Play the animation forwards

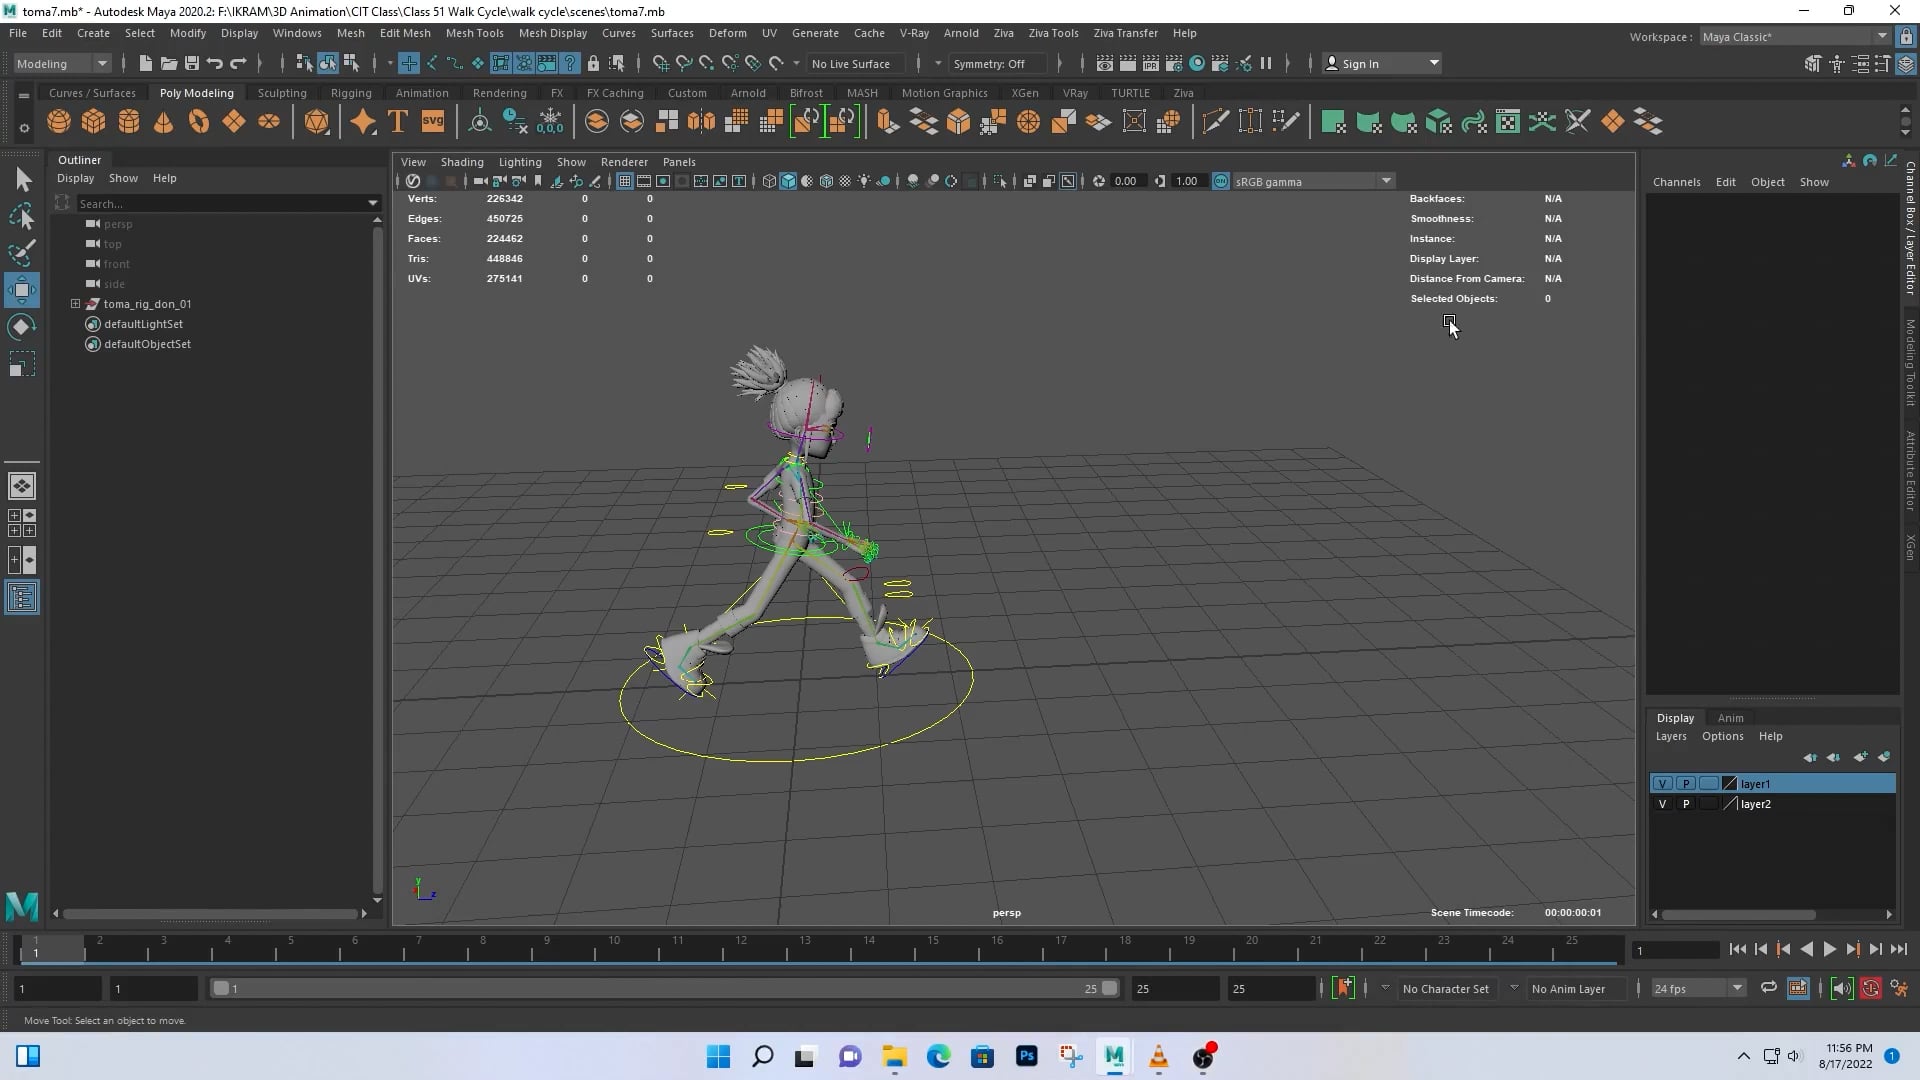click(1829, 950)
